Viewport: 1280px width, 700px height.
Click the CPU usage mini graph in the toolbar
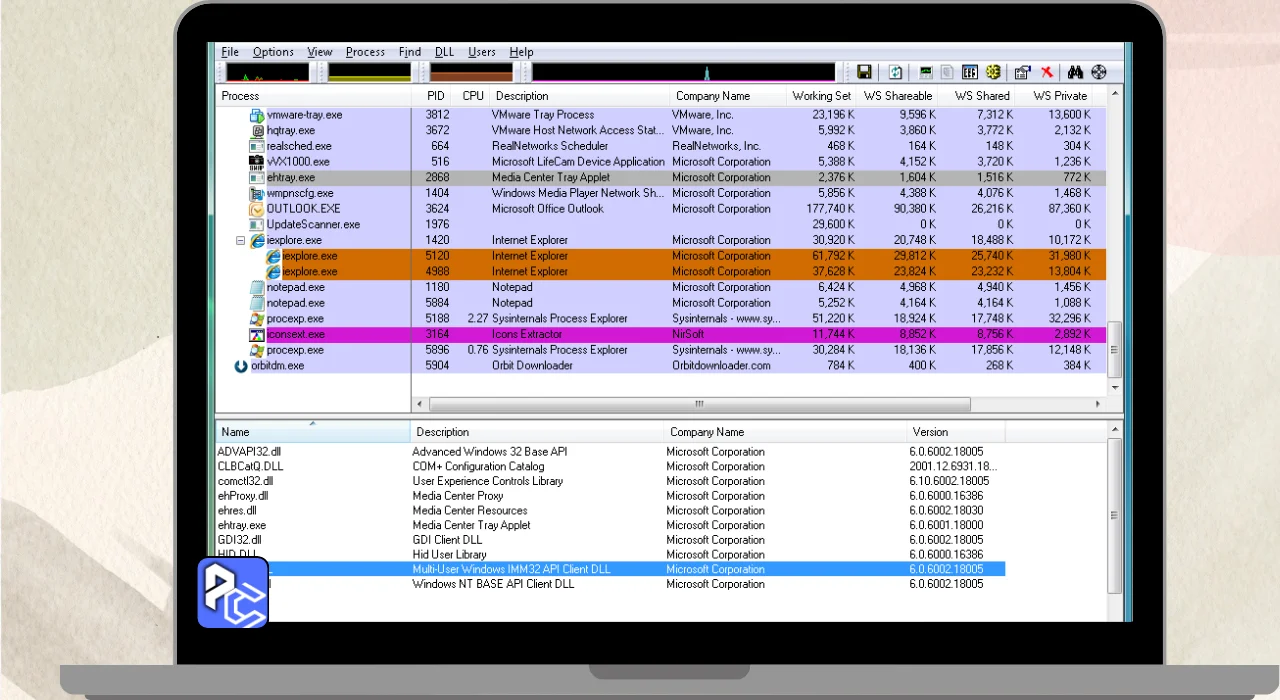[267, 72]
